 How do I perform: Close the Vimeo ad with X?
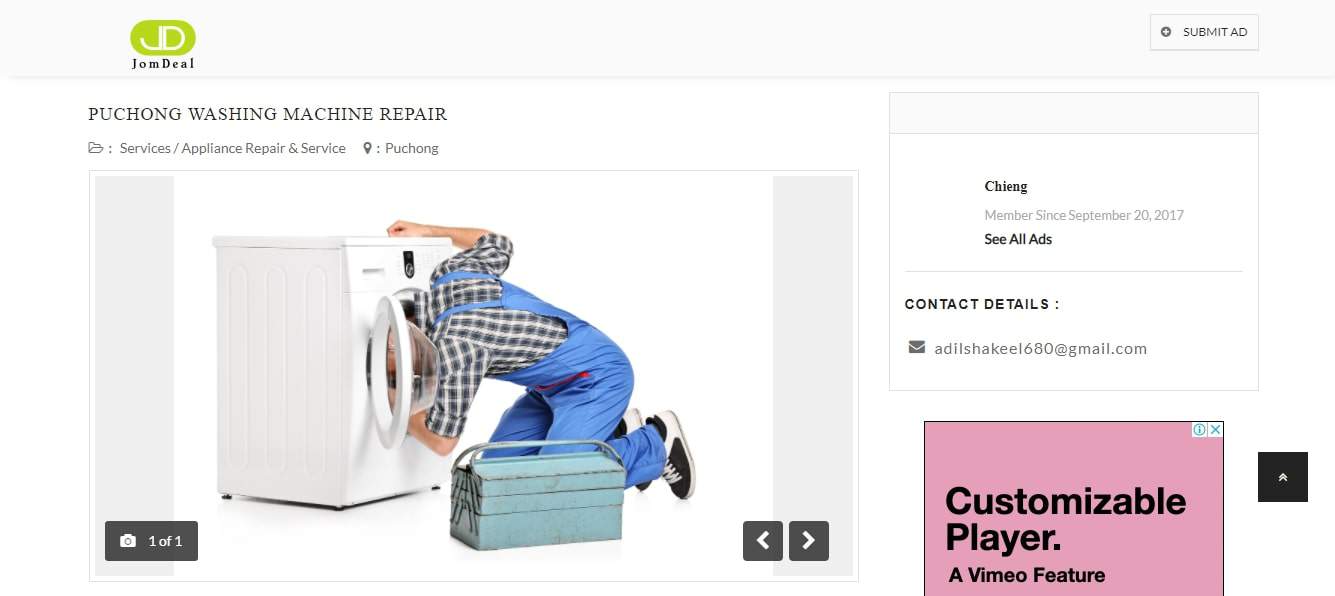pos(1216,429)
